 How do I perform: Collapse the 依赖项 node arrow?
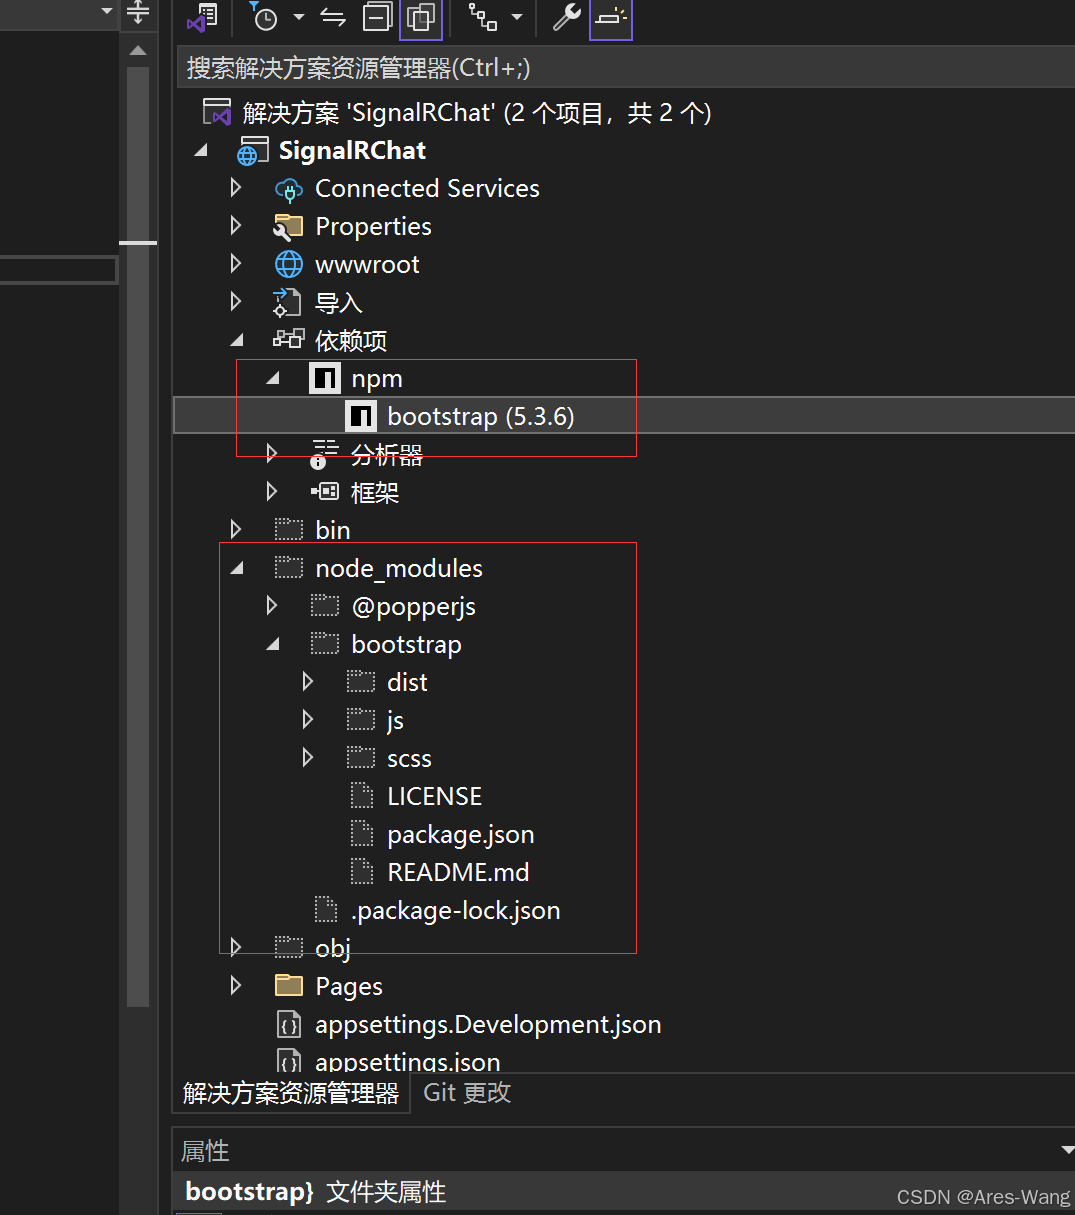coord(237,340)
